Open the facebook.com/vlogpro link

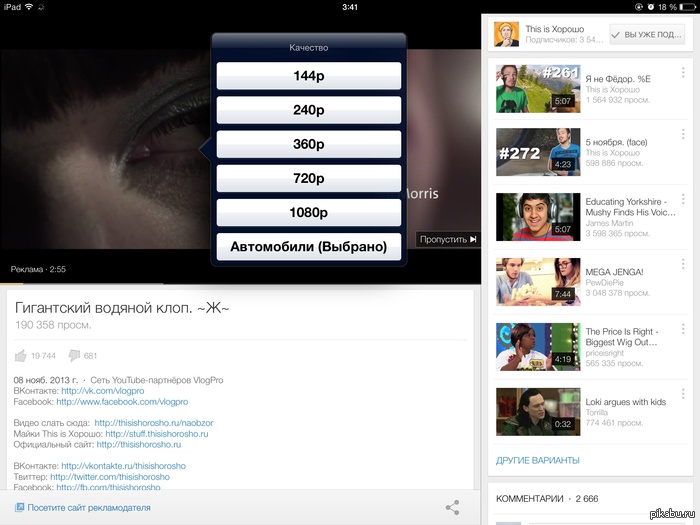(x=122, y=402)
